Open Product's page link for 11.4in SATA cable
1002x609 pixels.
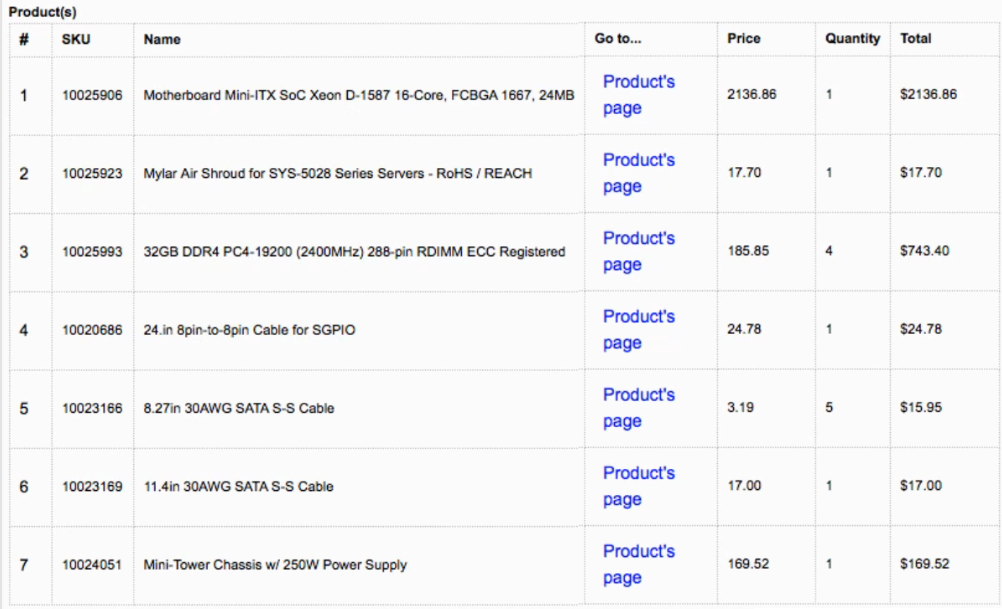tap(638, 486)
